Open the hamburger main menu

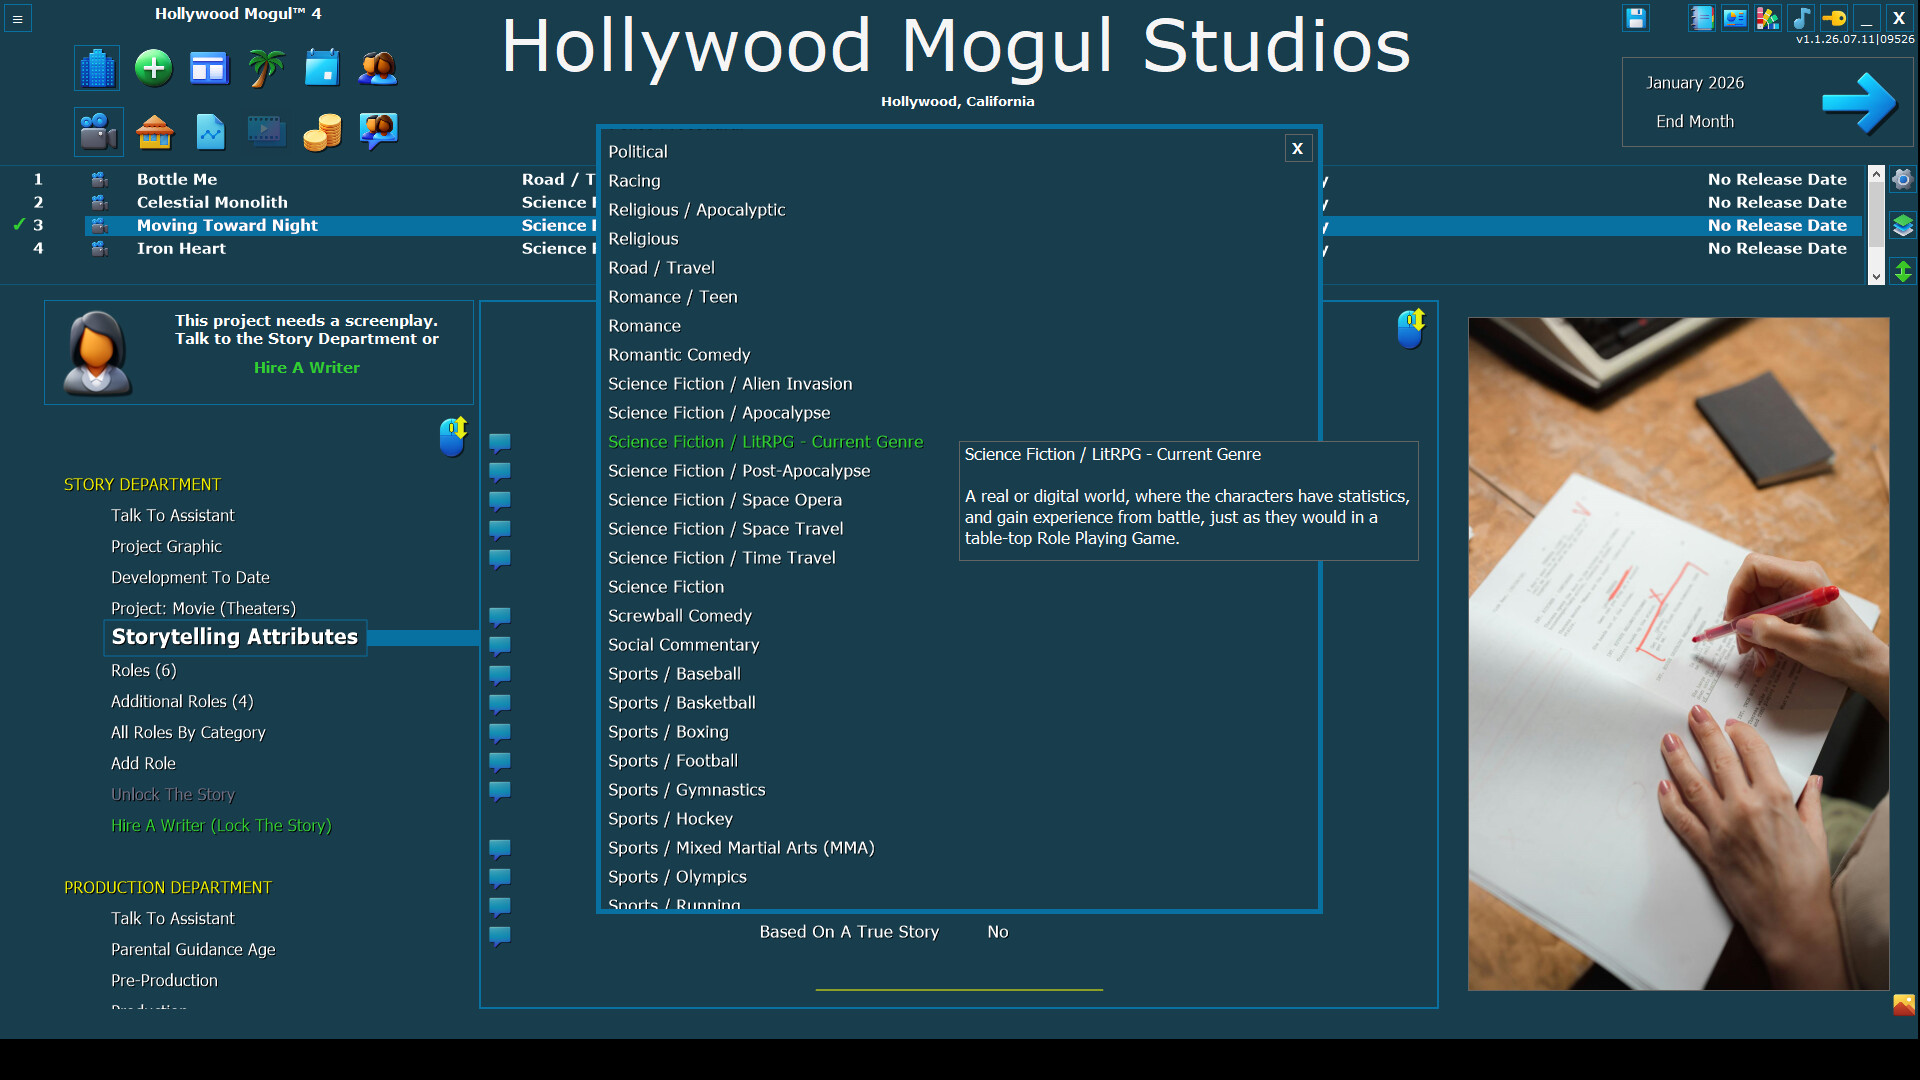[x=17, y=19]
